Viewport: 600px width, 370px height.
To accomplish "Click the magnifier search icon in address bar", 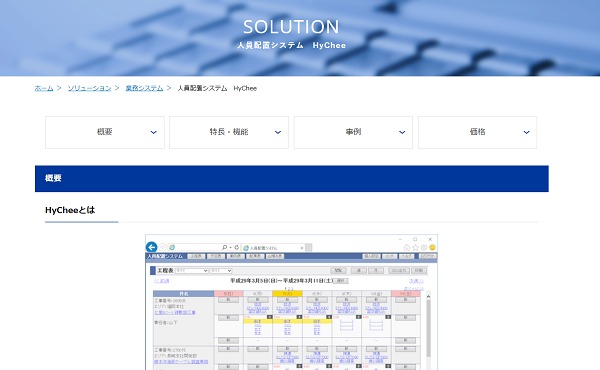I will point(225,248).
